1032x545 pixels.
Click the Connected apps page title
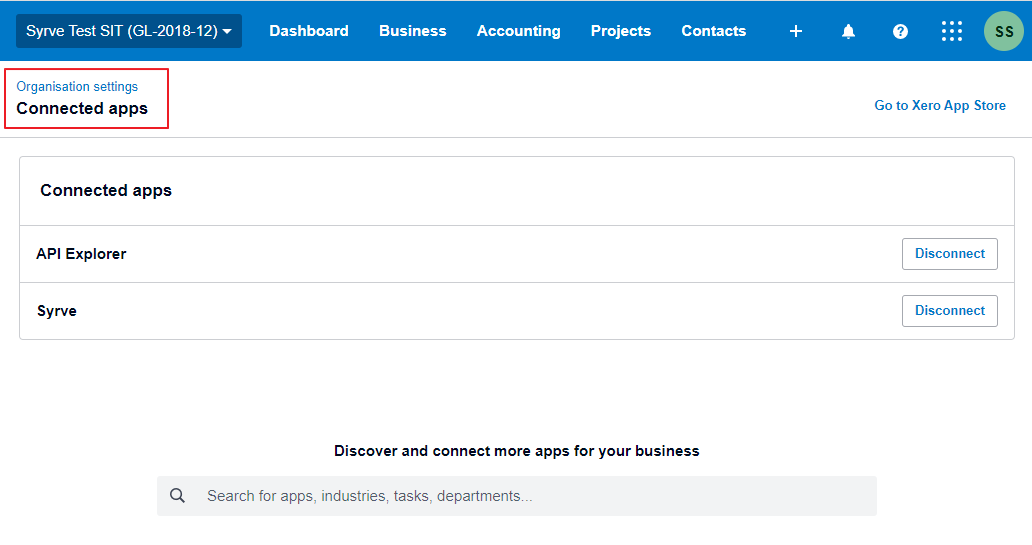point(82,109)
